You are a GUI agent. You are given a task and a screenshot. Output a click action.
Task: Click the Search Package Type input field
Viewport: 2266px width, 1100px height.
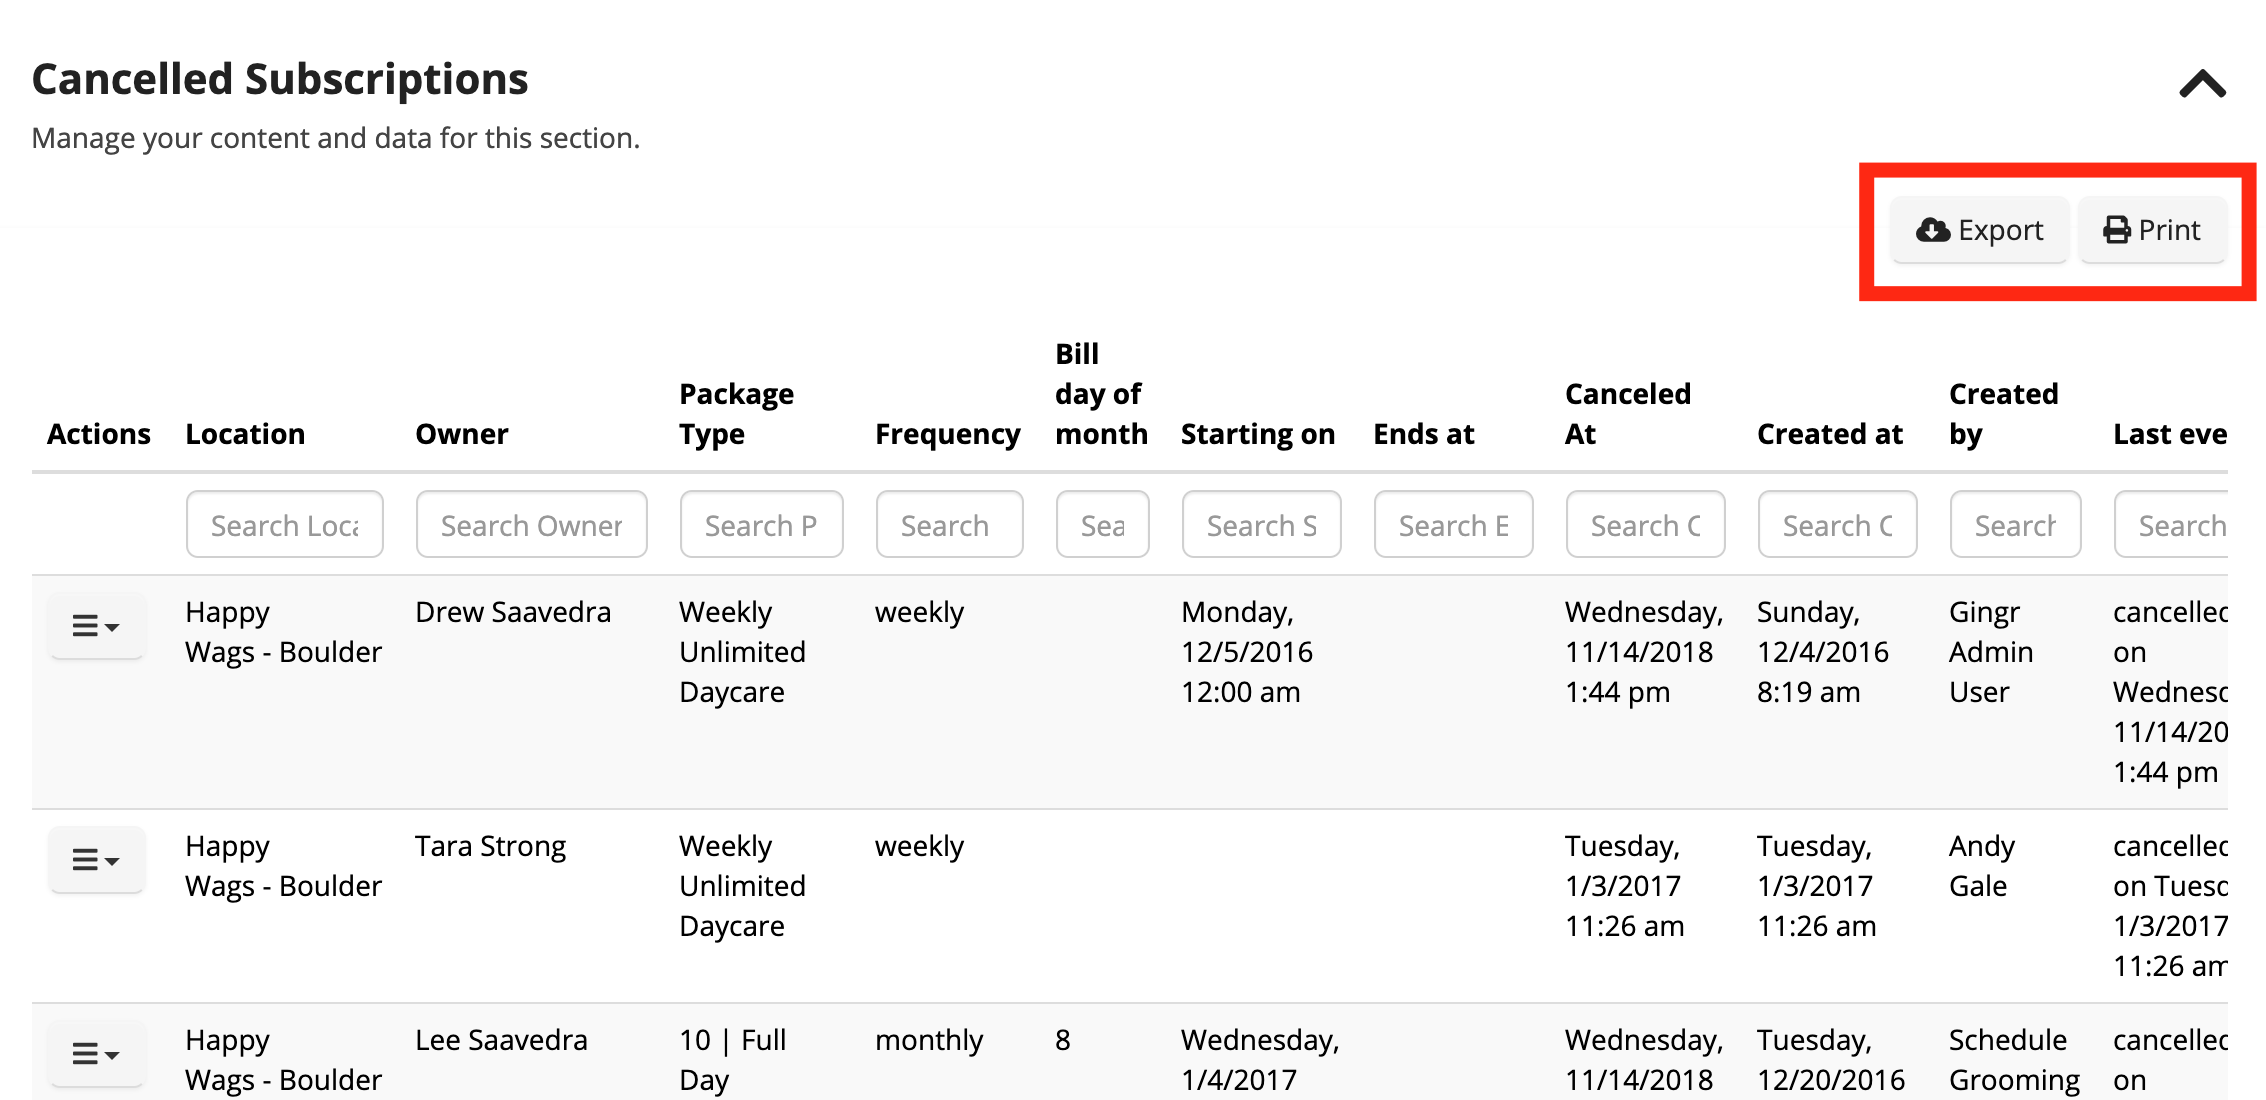point(761,524)
